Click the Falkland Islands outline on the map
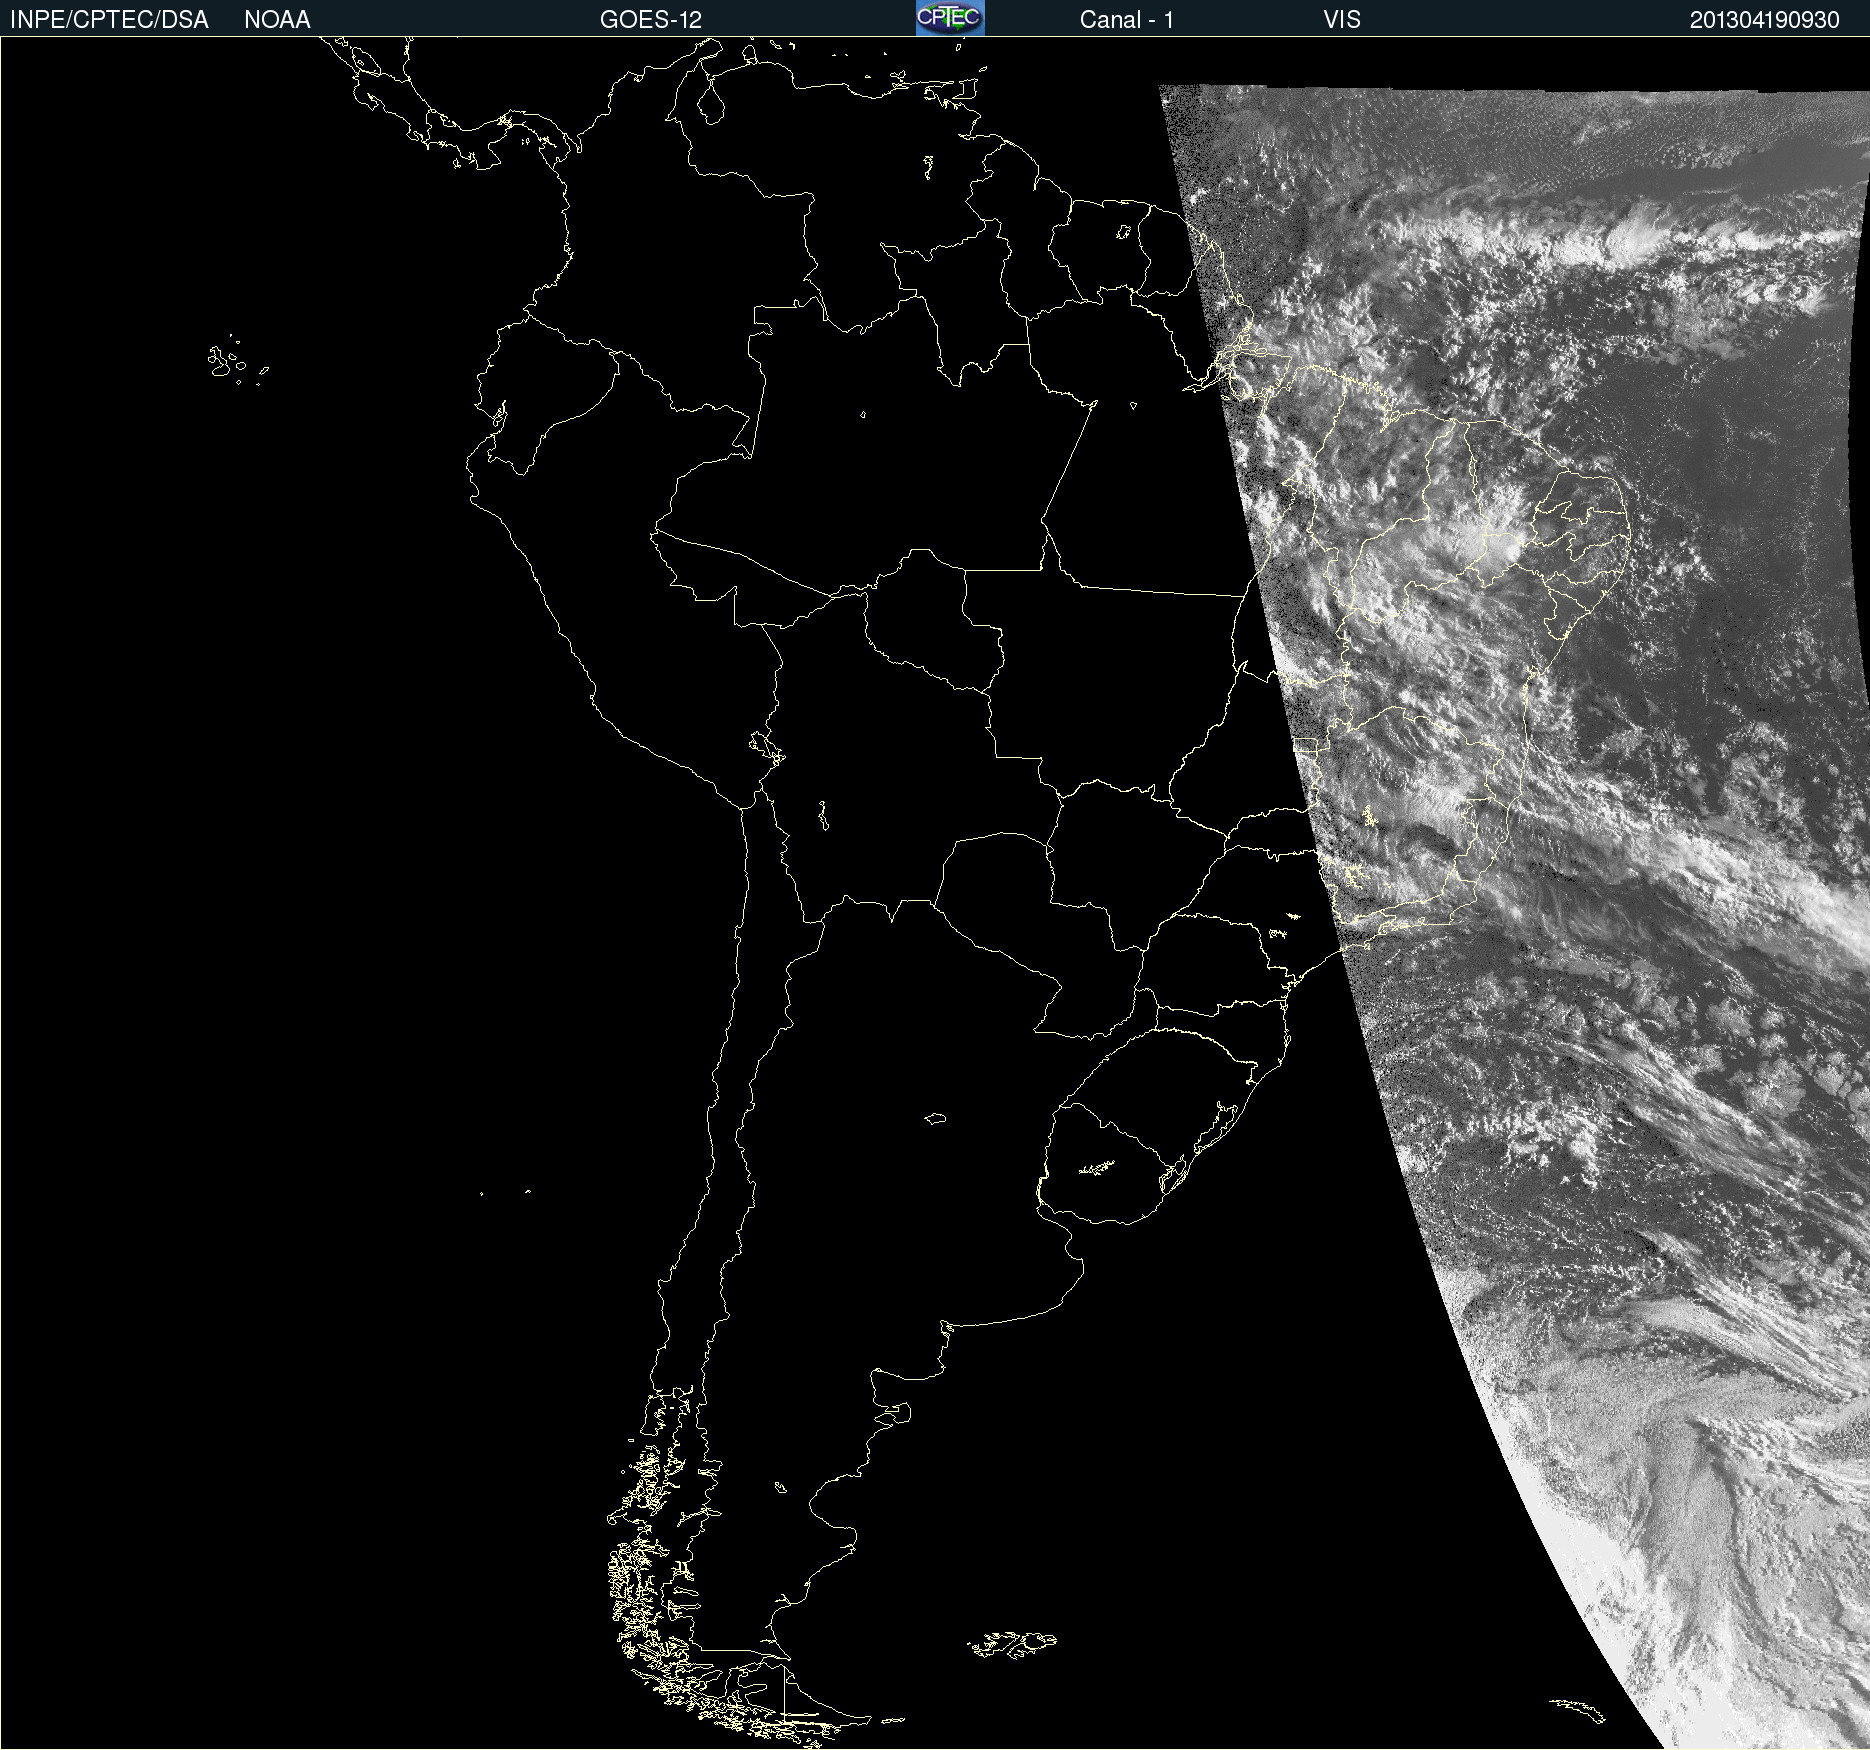1870x1750 pixels. click(x=1012, y=1644)
